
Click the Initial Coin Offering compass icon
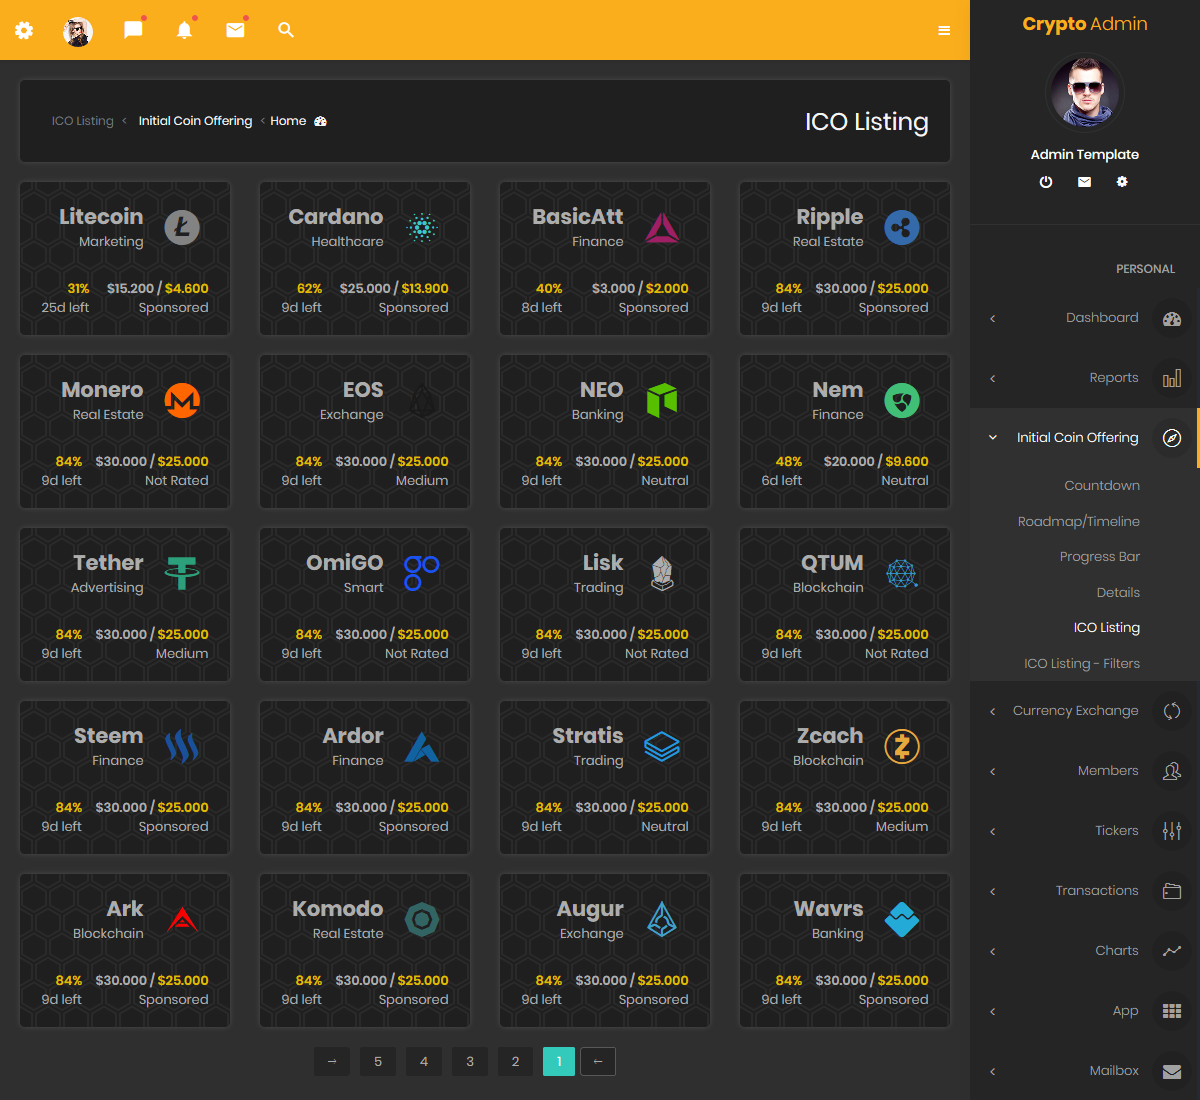click(x=1172, y=438)
